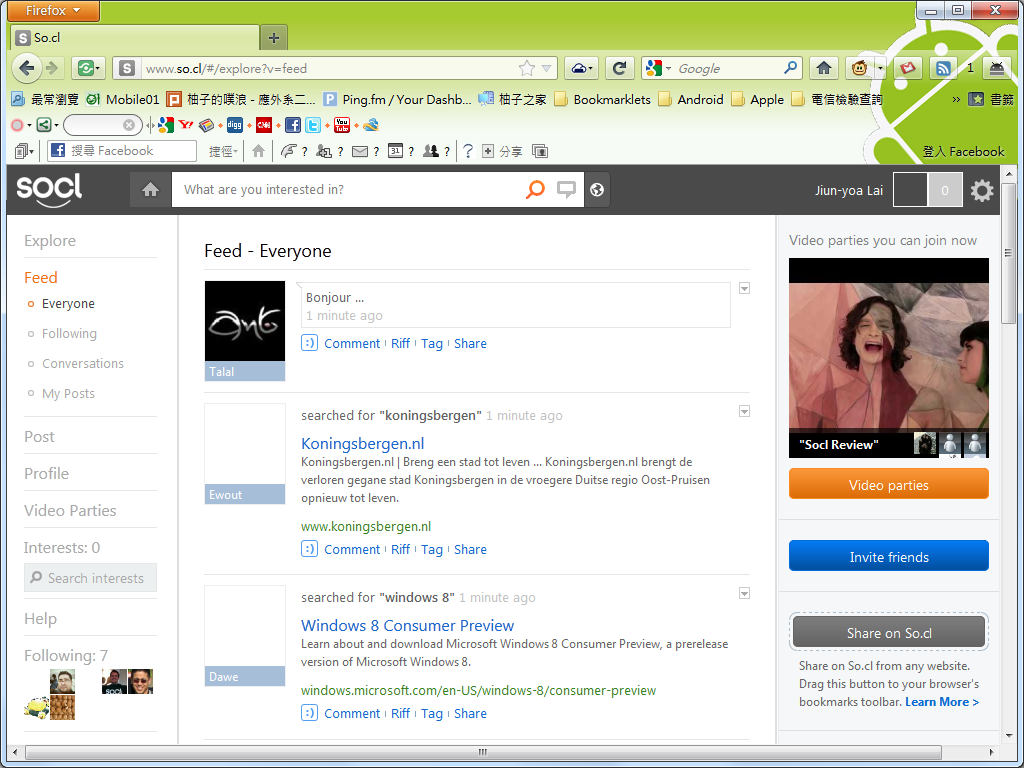This screenshot has height=768, width=1024.
Task: Go to Socl home via house icon
Action: [x=150, y=189]
